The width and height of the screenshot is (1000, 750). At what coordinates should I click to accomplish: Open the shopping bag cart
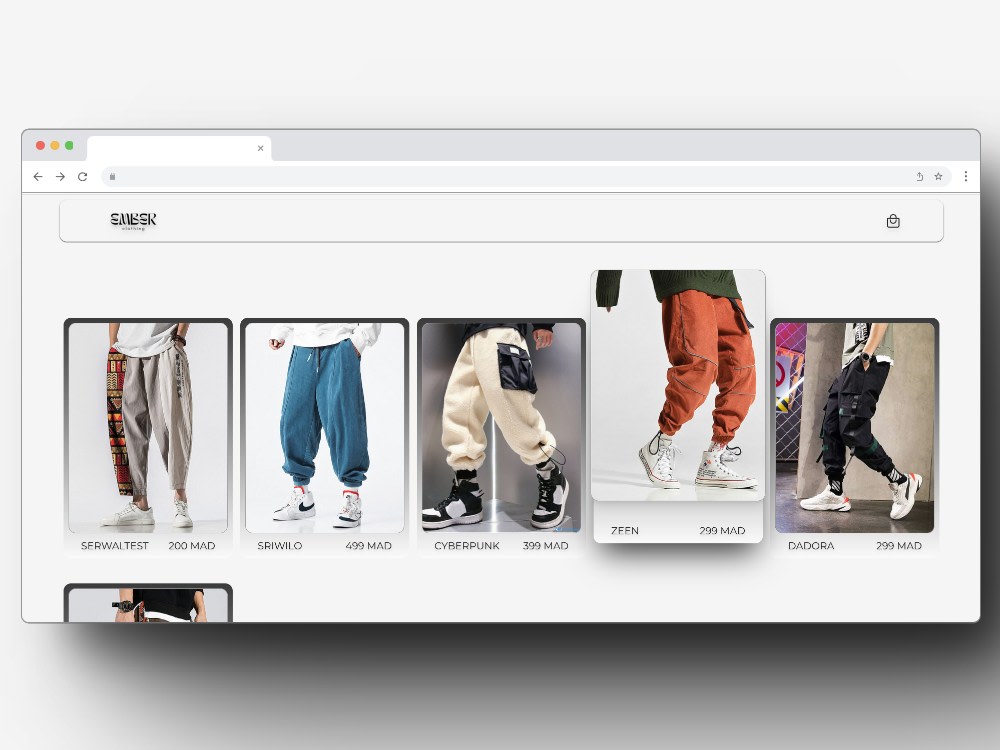893,220
